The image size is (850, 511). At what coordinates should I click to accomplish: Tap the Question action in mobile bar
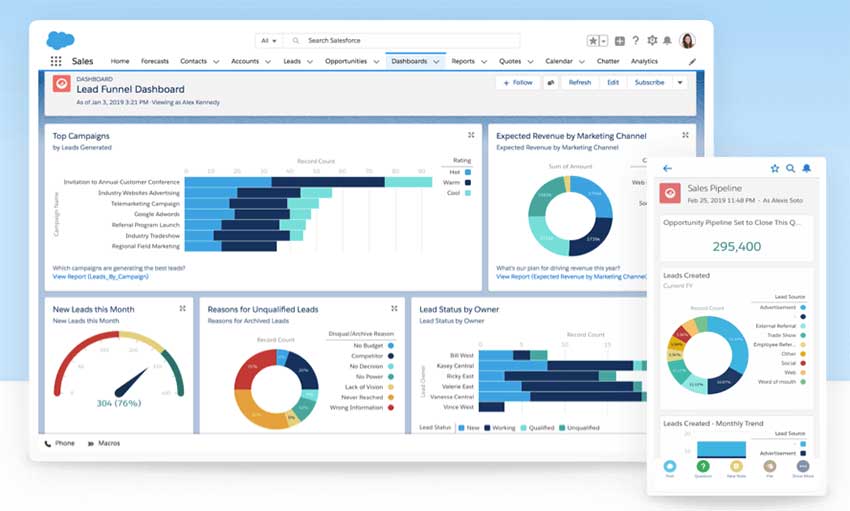pyautogui.click(x=703, y=467)
